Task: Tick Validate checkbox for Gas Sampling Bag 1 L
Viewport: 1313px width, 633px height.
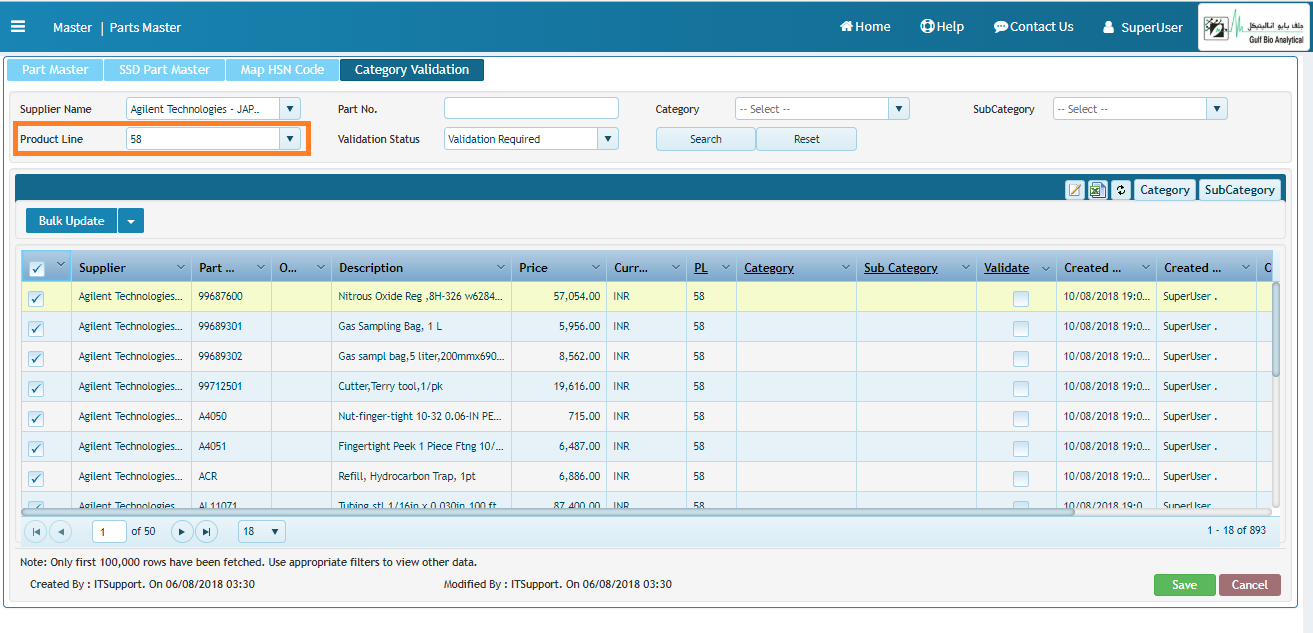Action: 1020,329
